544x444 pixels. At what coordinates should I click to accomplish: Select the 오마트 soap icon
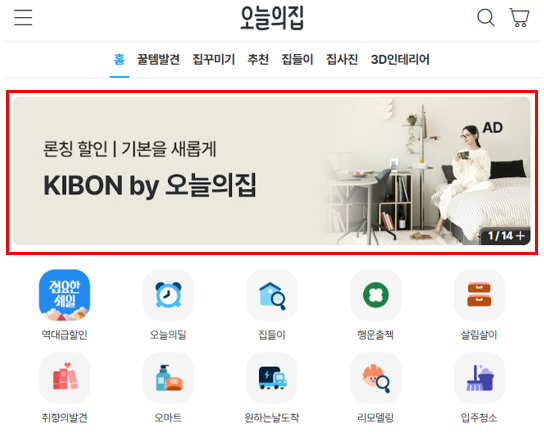coord(168,378)
